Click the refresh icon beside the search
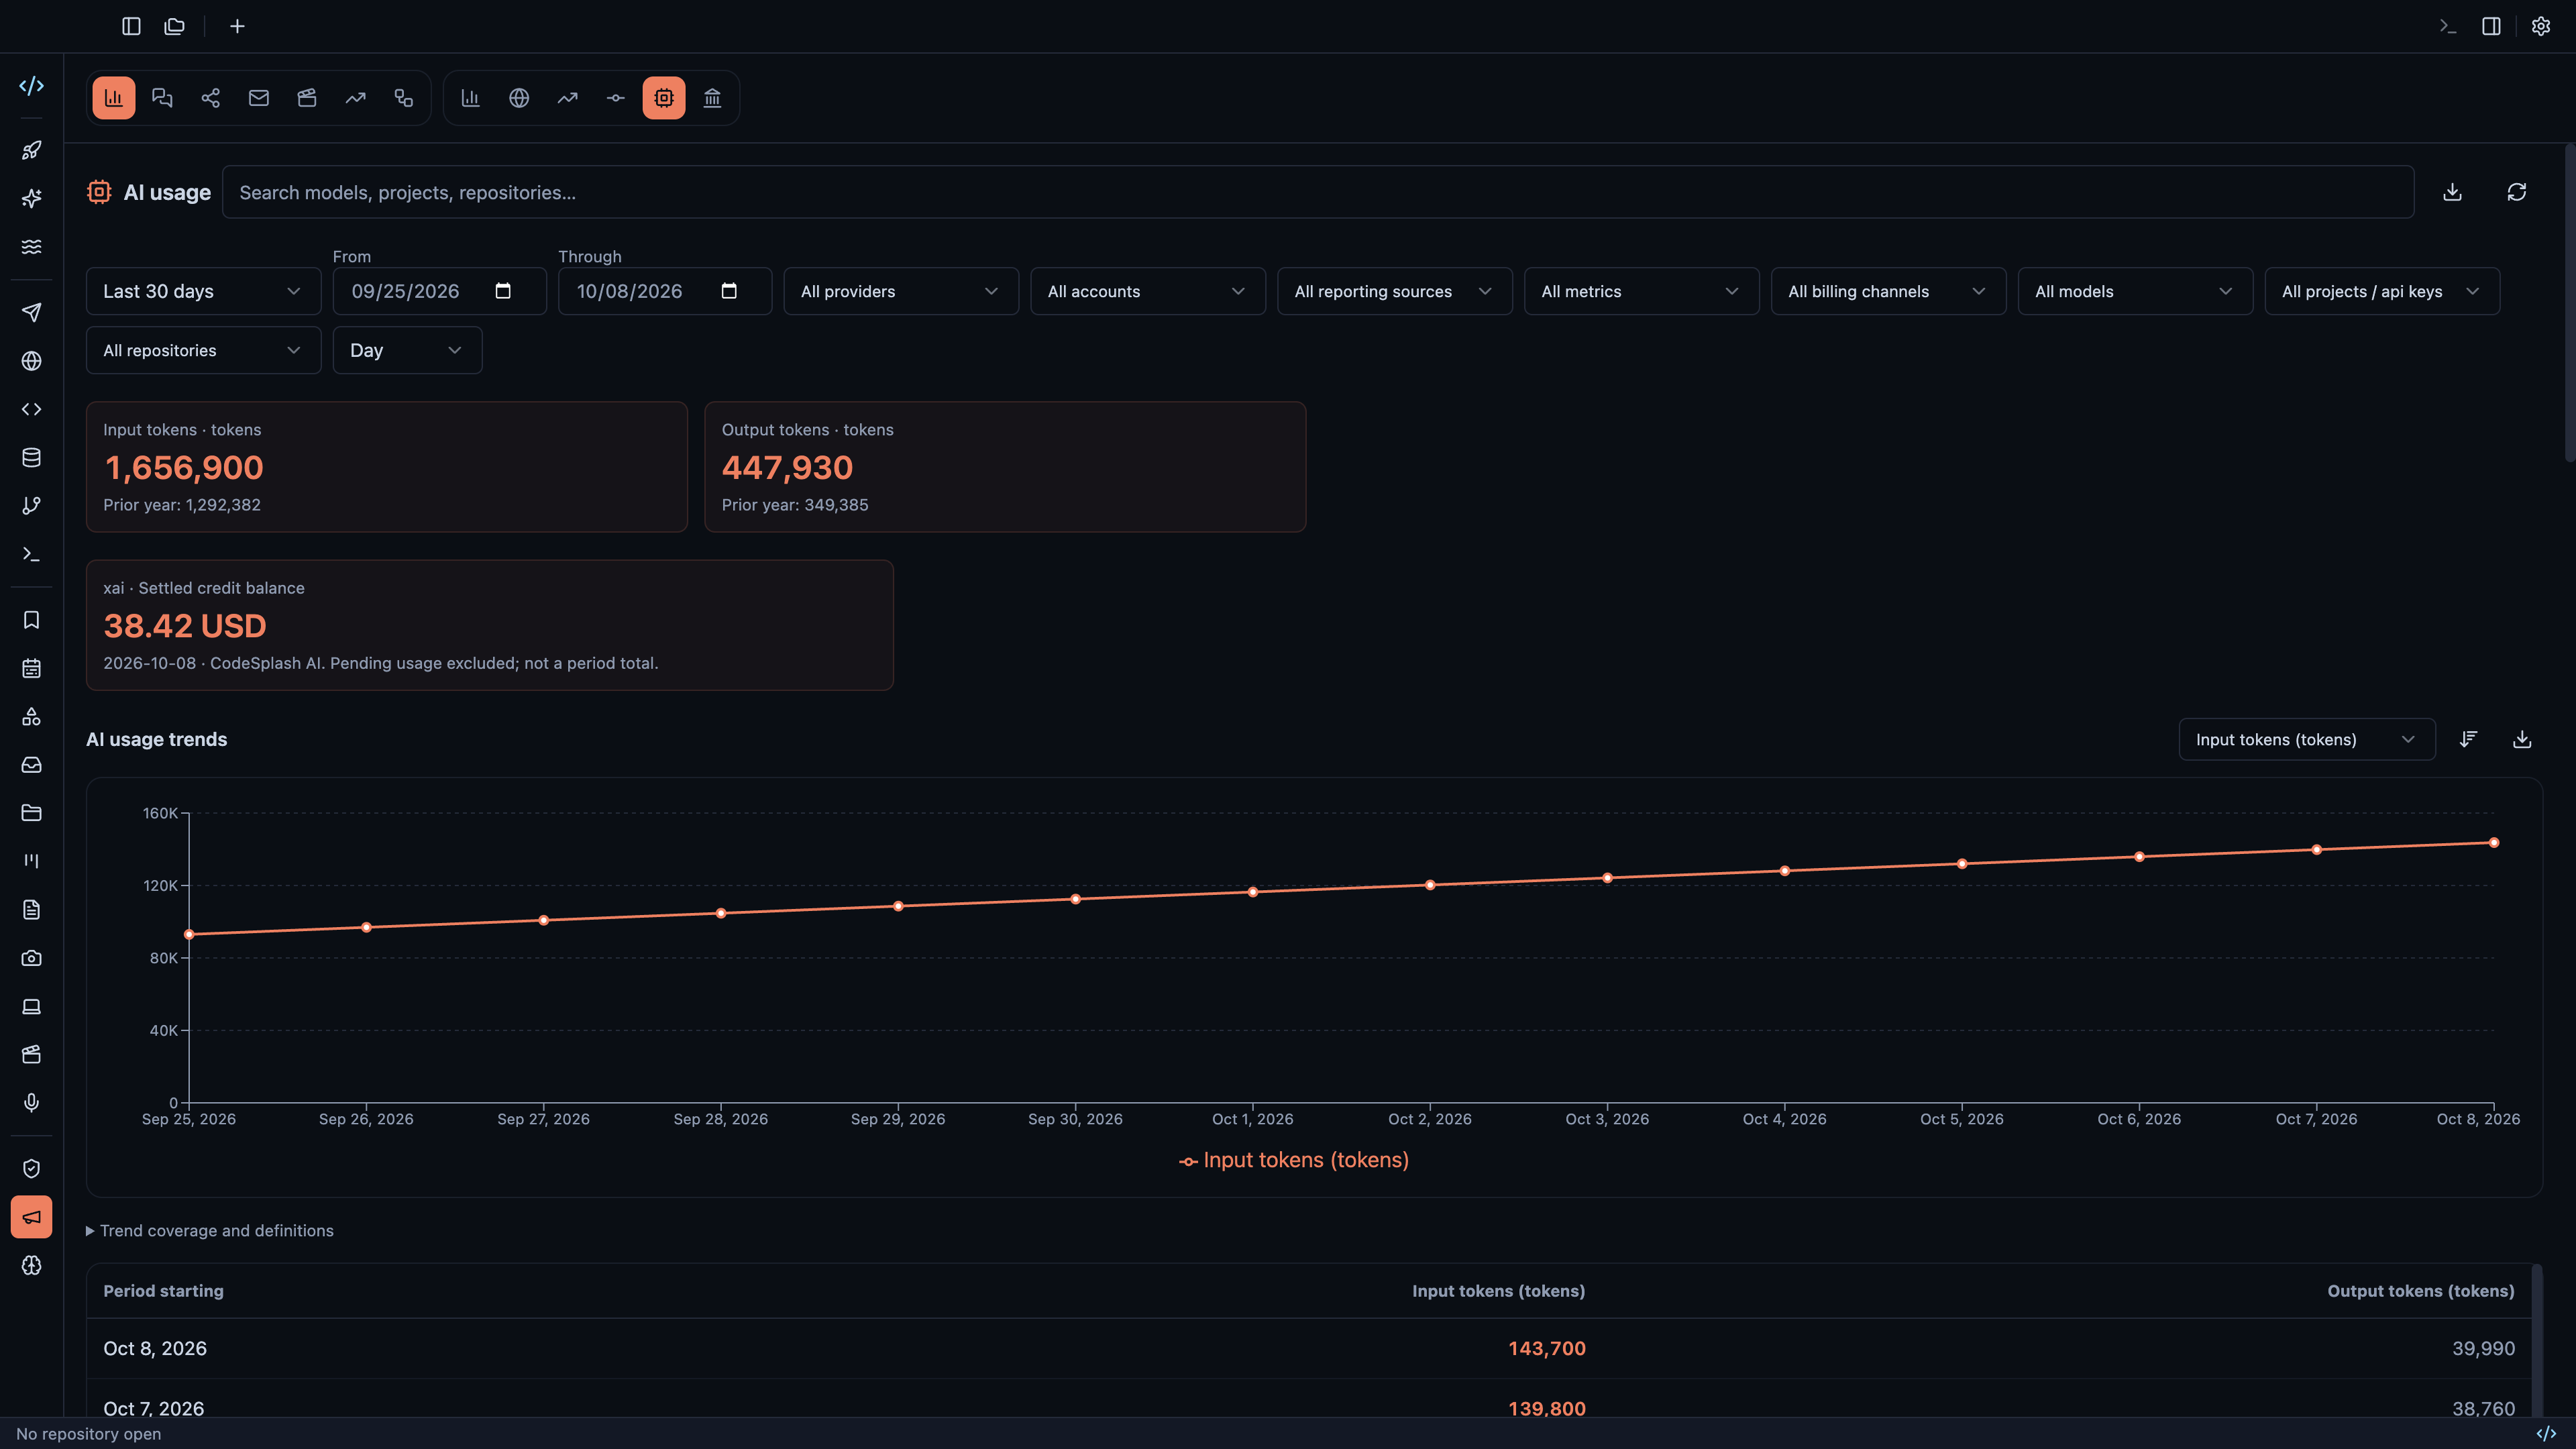The width and height of the screenshot is (2576, 1449). pos(2517,192)
